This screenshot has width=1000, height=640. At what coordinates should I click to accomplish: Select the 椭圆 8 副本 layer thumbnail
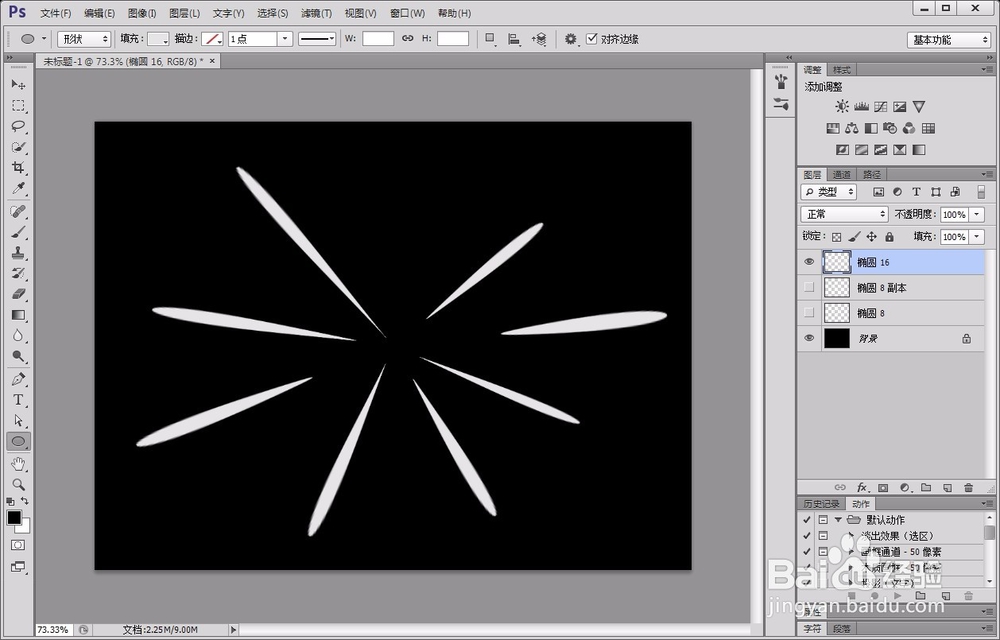pos(837,287)
